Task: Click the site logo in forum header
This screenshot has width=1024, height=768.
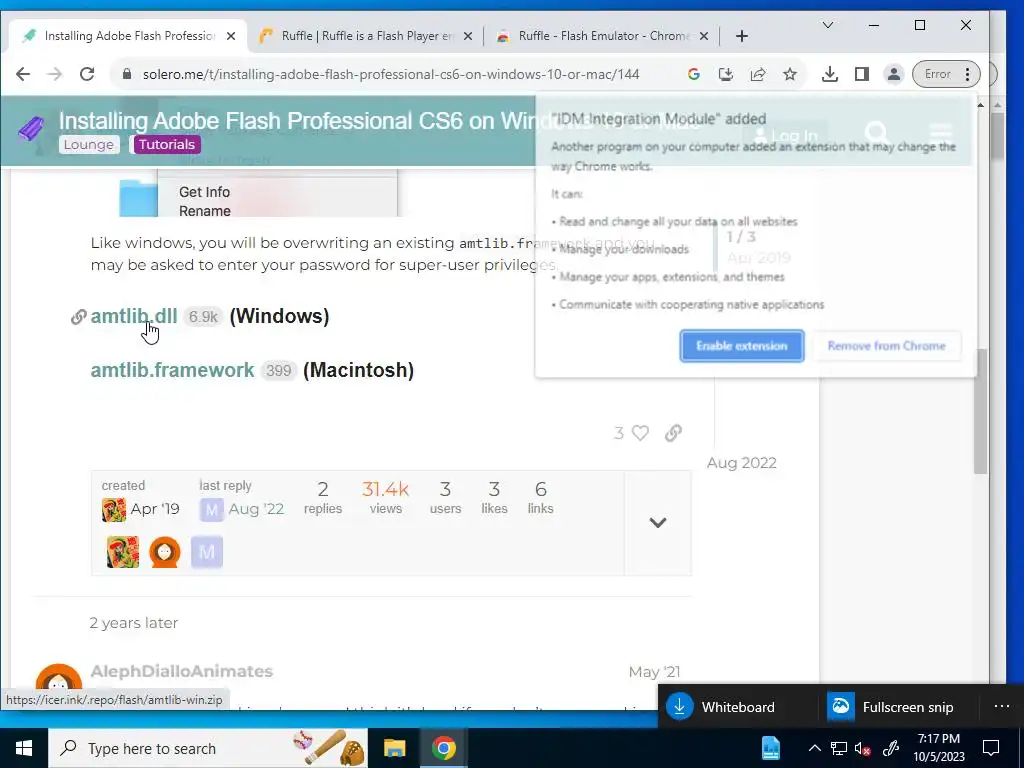Action: point(31,129)
